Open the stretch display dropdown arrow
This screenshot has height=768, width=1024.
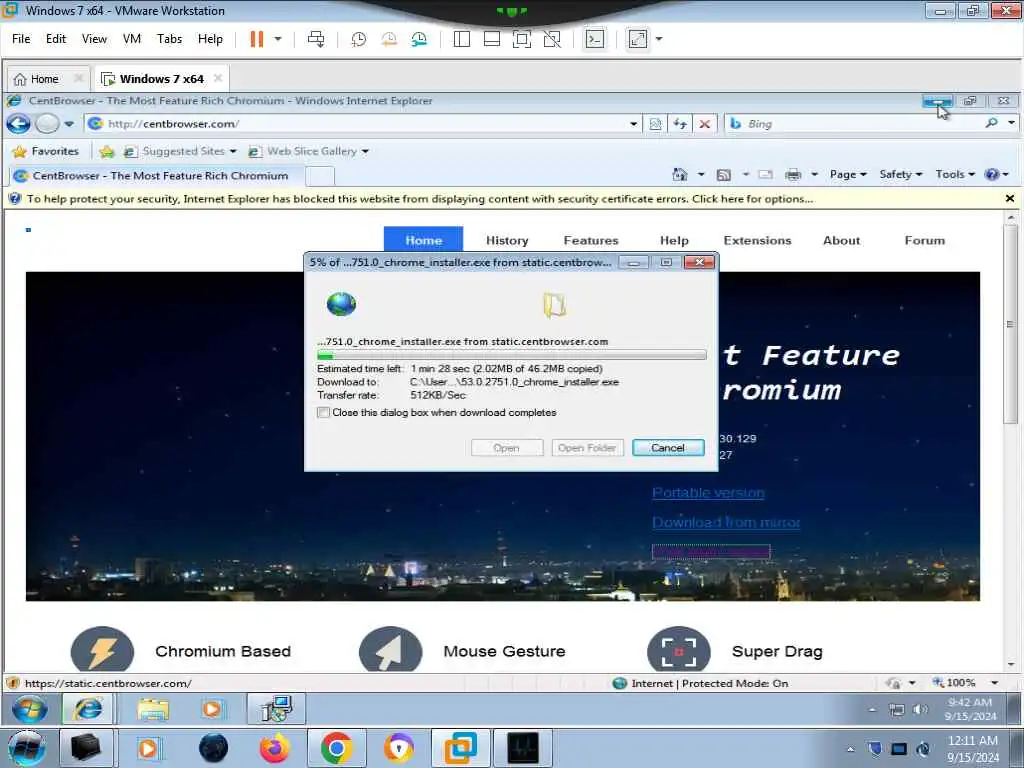tap(659, 39)
